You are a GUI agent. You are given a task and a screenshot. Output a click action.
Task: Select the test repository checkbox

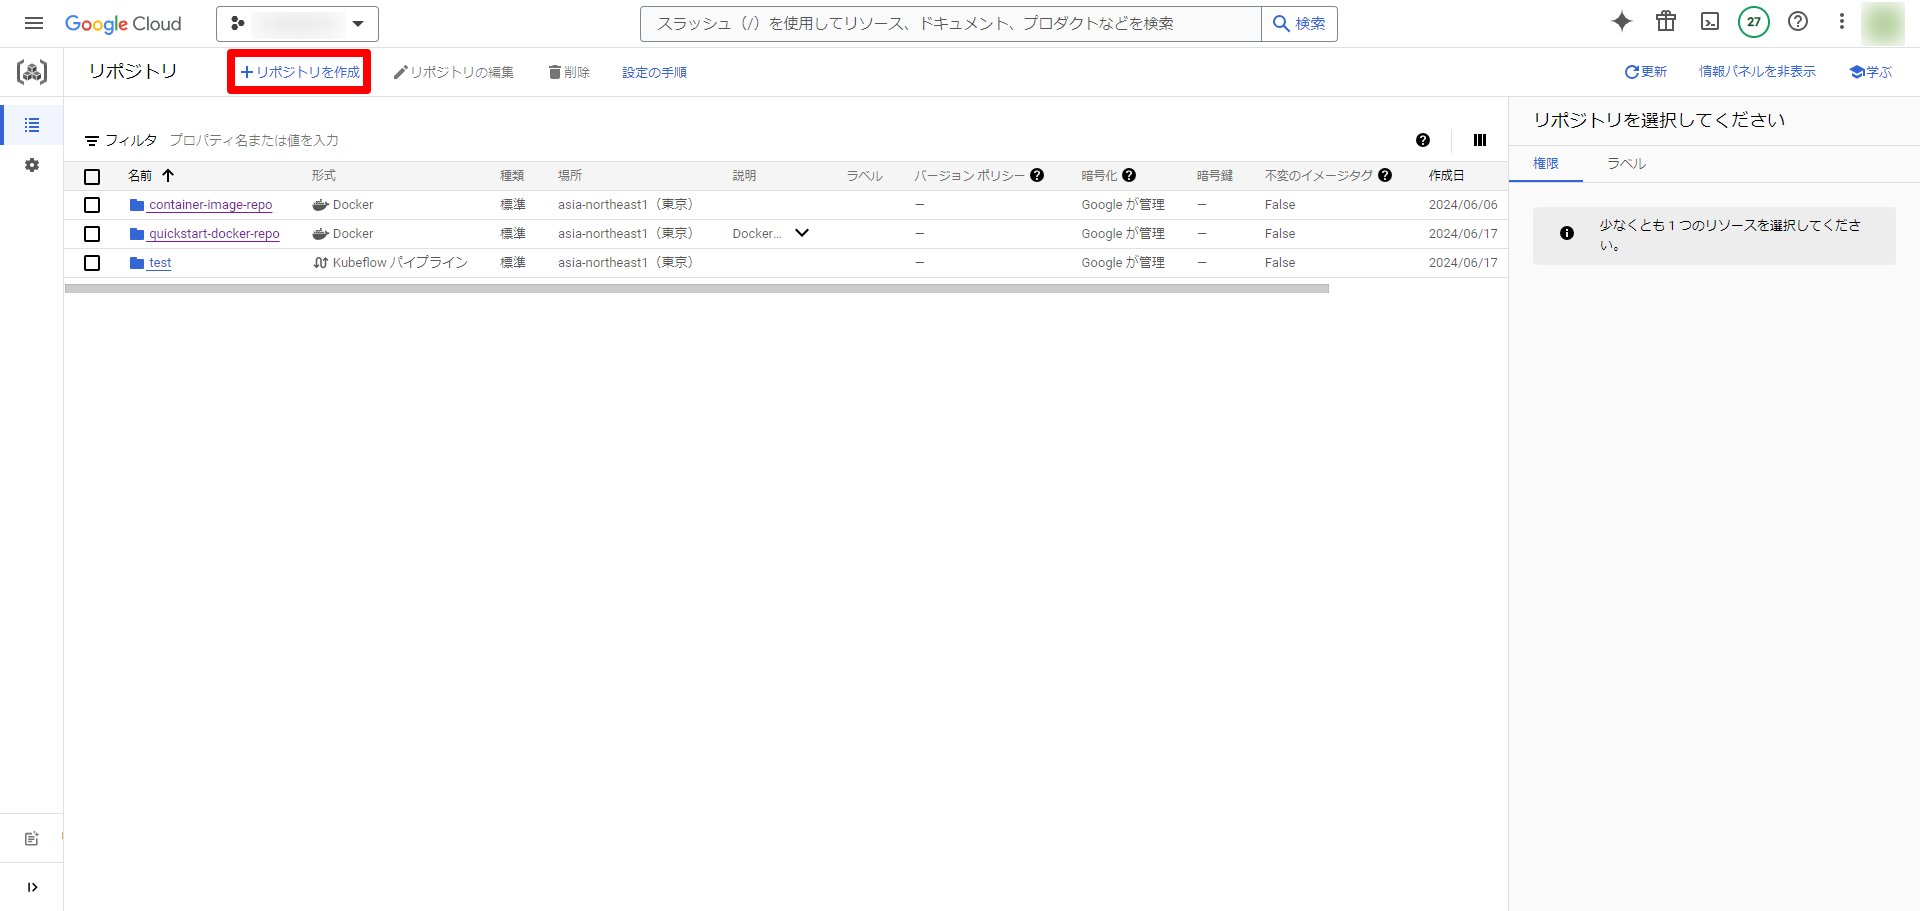click(x=92, y=262)
